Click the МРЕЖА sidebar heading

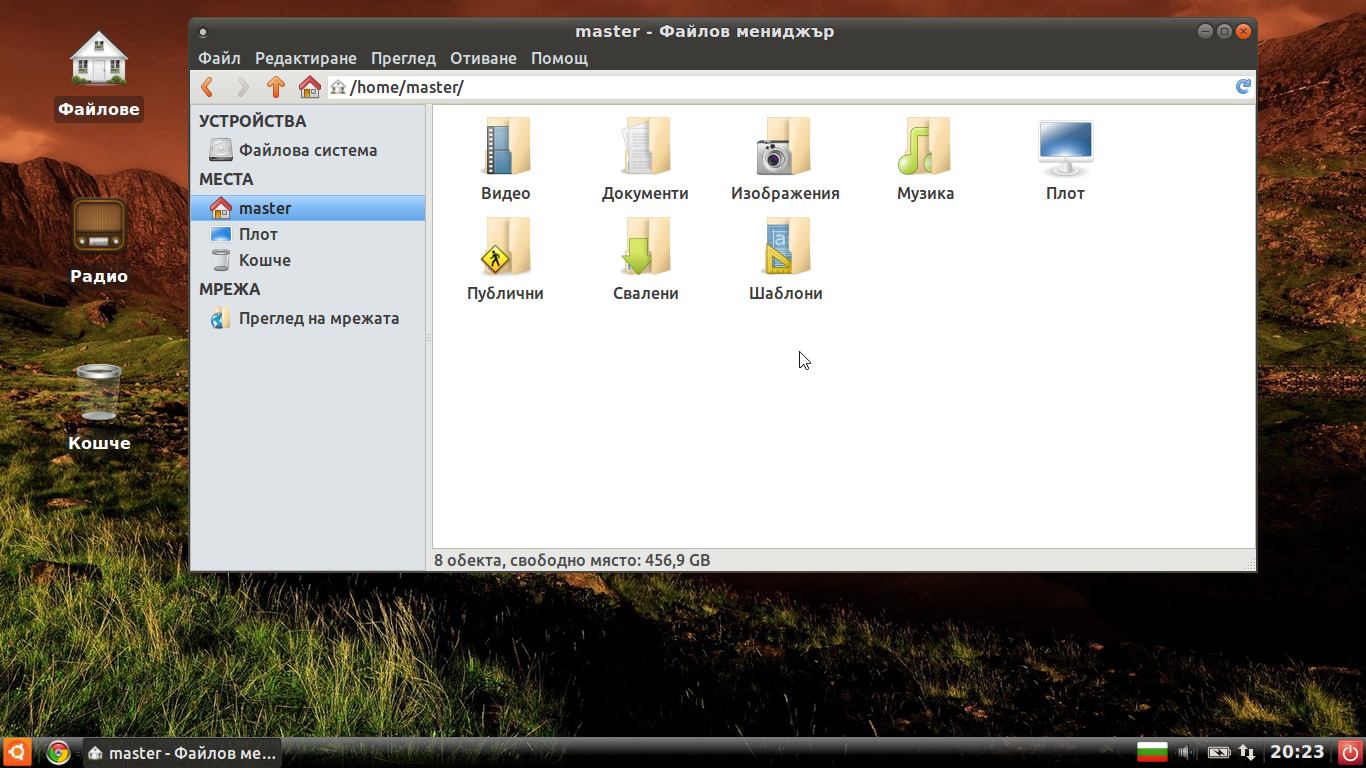(229, 289)
